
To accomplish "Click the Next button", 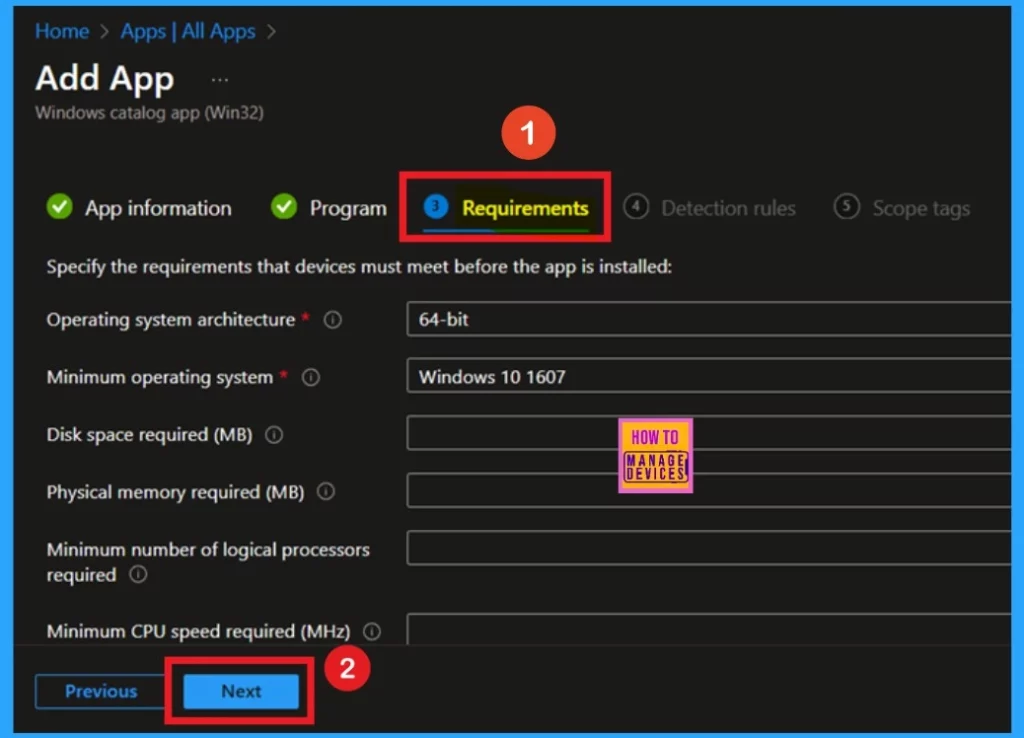I will point(241,692).
